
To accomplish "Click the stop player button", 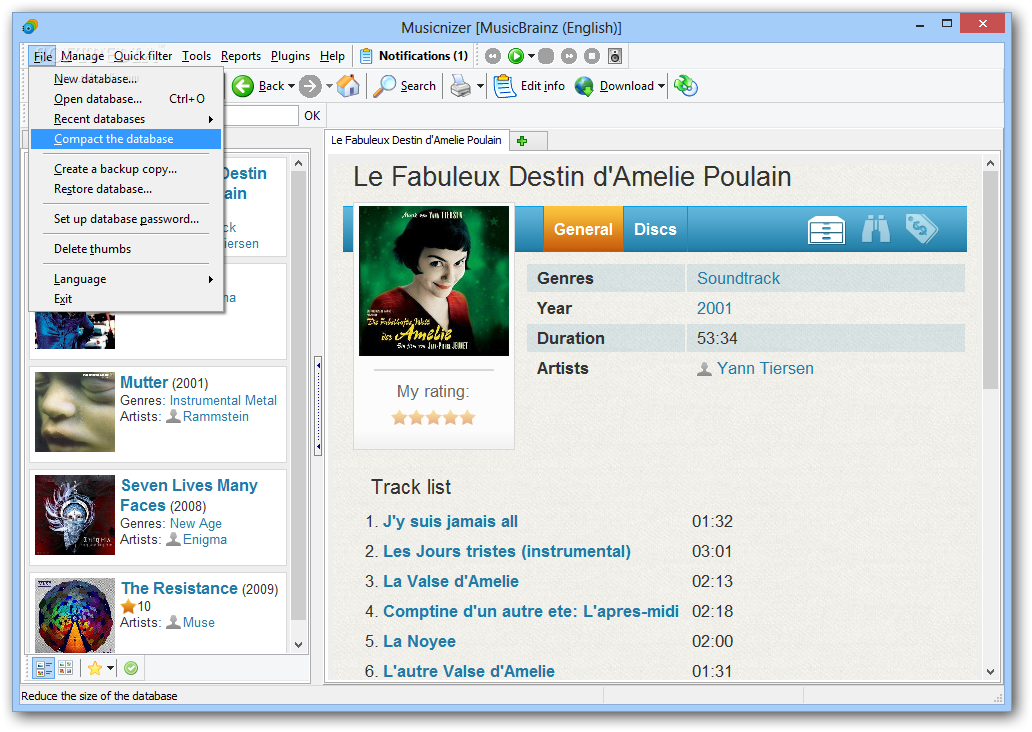I will click(x=592, y=57).
